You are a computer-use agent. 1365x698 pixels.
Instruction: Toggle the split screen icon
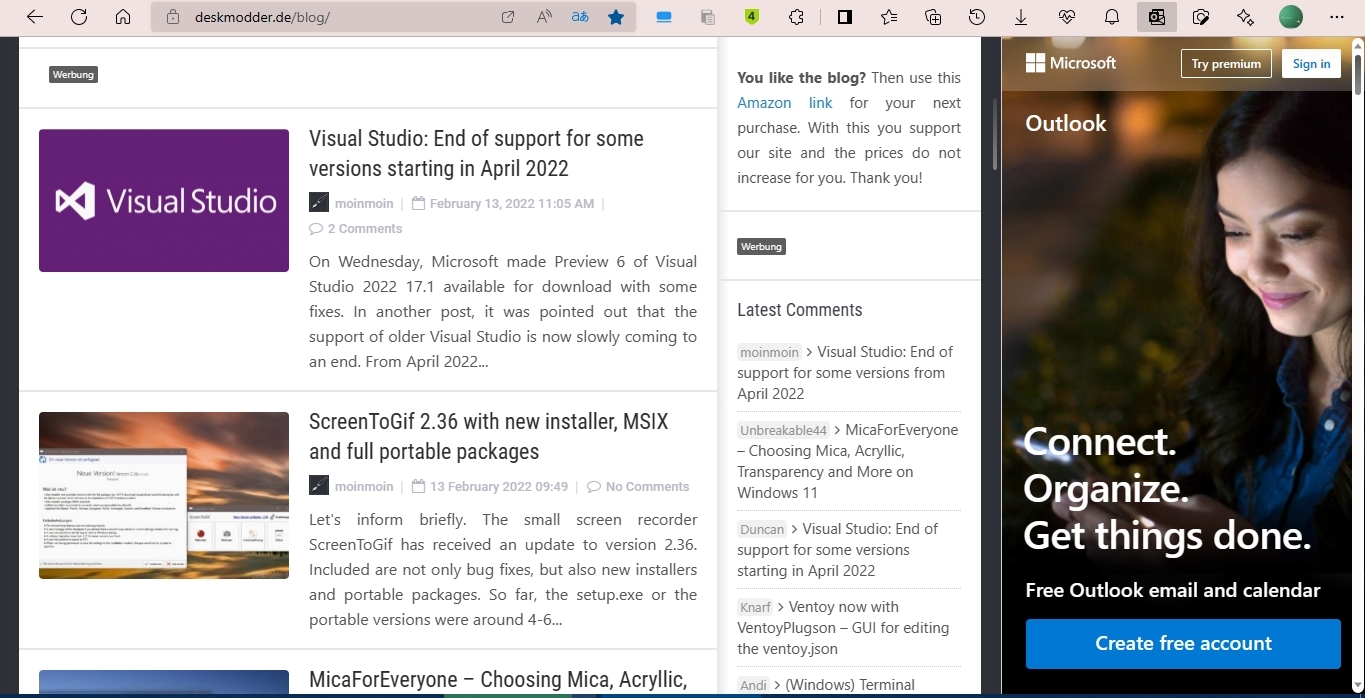(x=845, y=17)
